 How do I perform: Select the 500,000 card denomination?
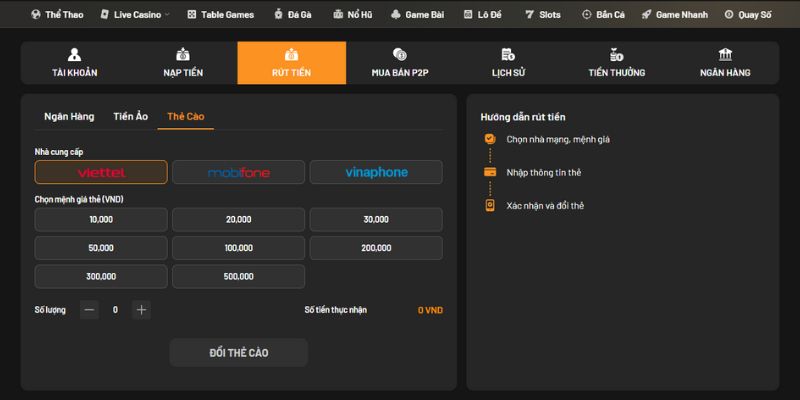(x=238, y=277)
